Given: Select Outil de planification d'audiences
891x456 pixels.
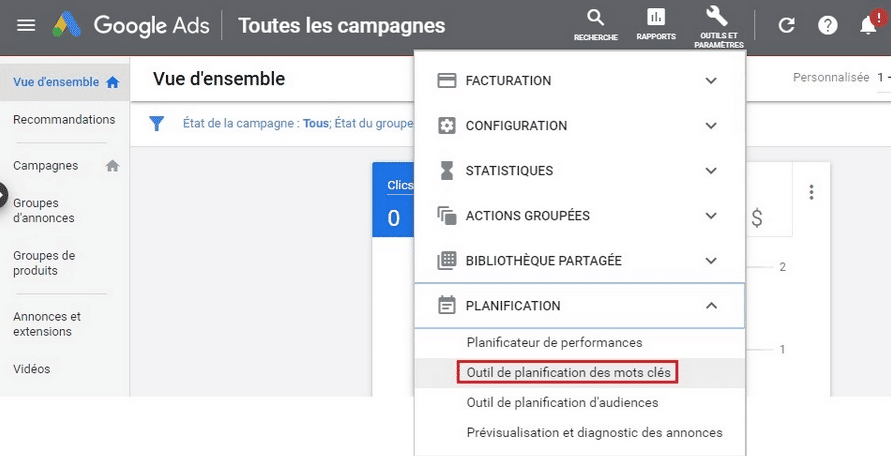Looking at the screenshot, I should (x=562, y=402).
